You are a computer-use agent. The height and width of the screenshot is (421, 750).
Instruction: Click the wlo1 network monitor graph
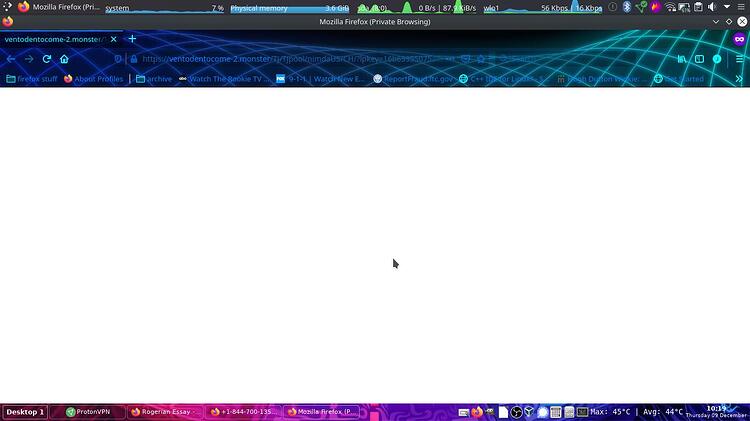[542, 8]
